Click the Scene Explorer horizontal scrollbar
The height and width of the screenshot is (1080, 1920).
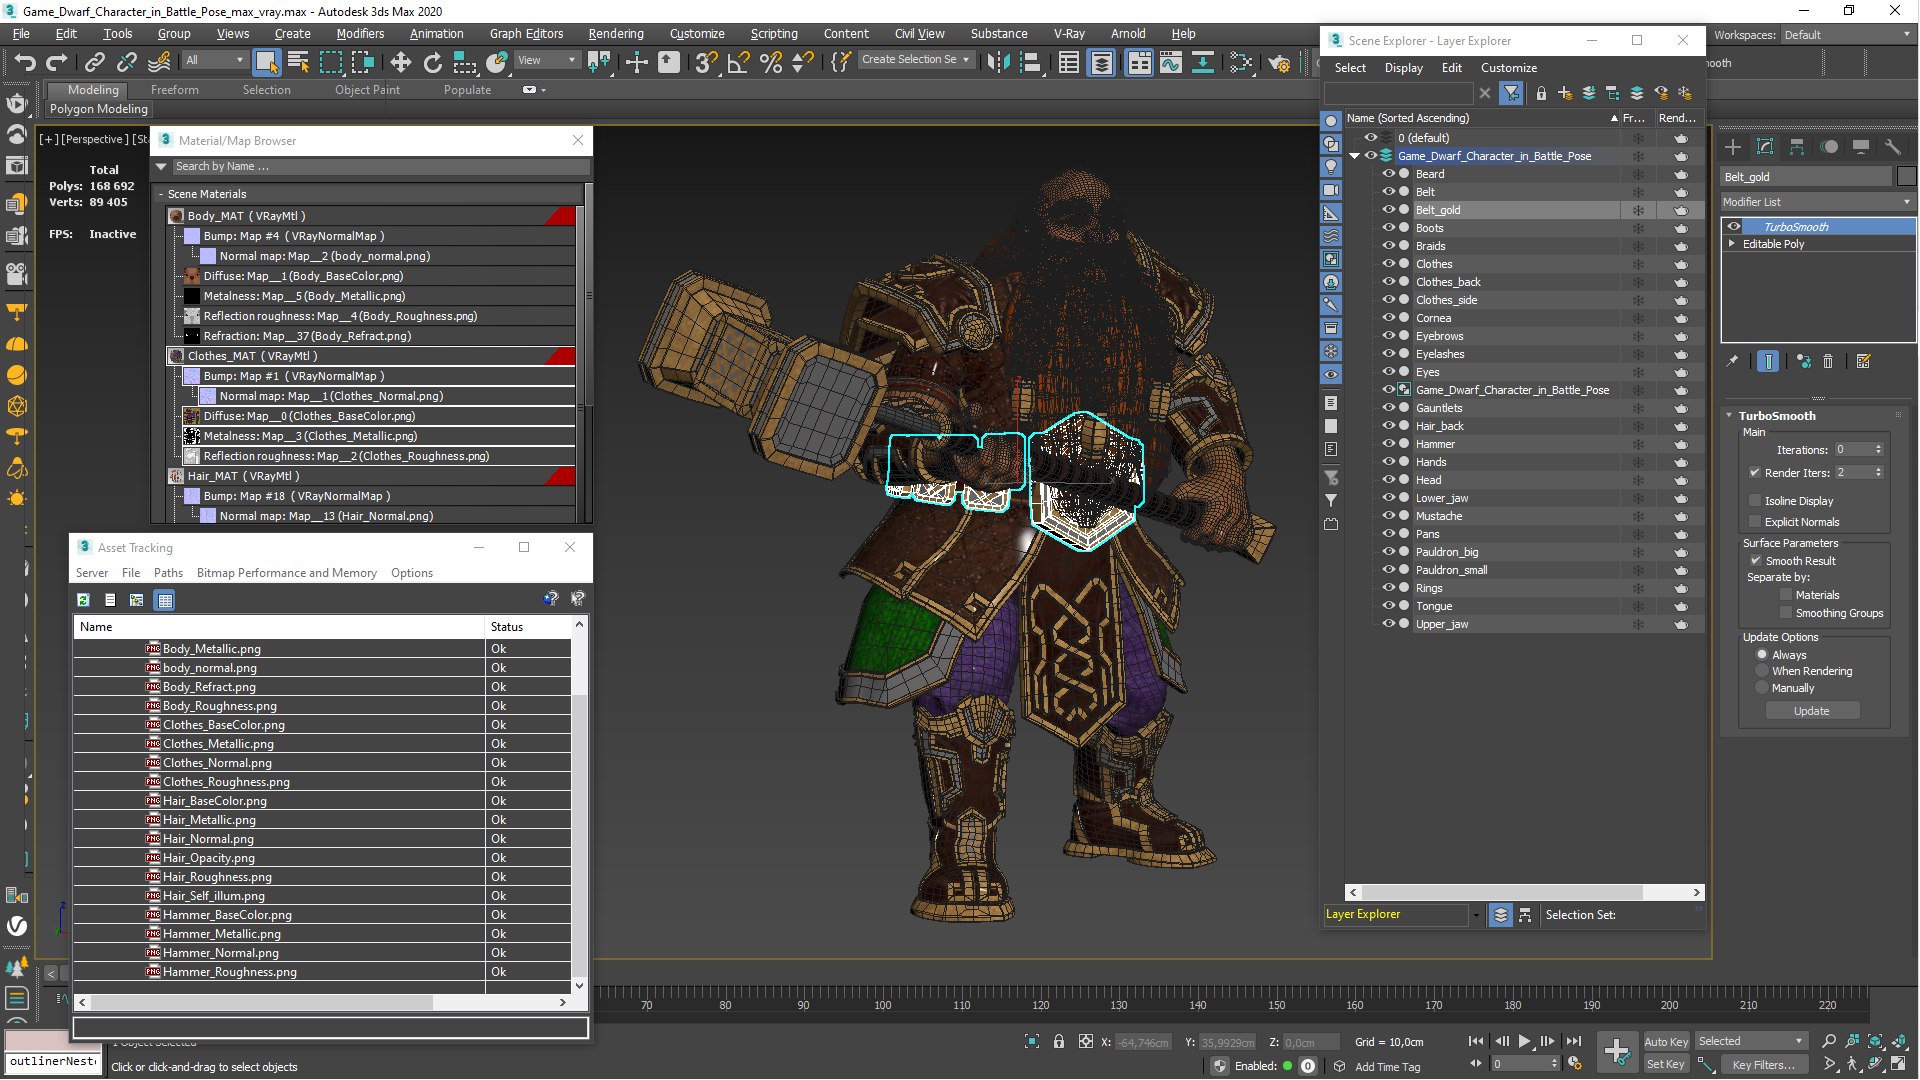tap(1502, 892)
